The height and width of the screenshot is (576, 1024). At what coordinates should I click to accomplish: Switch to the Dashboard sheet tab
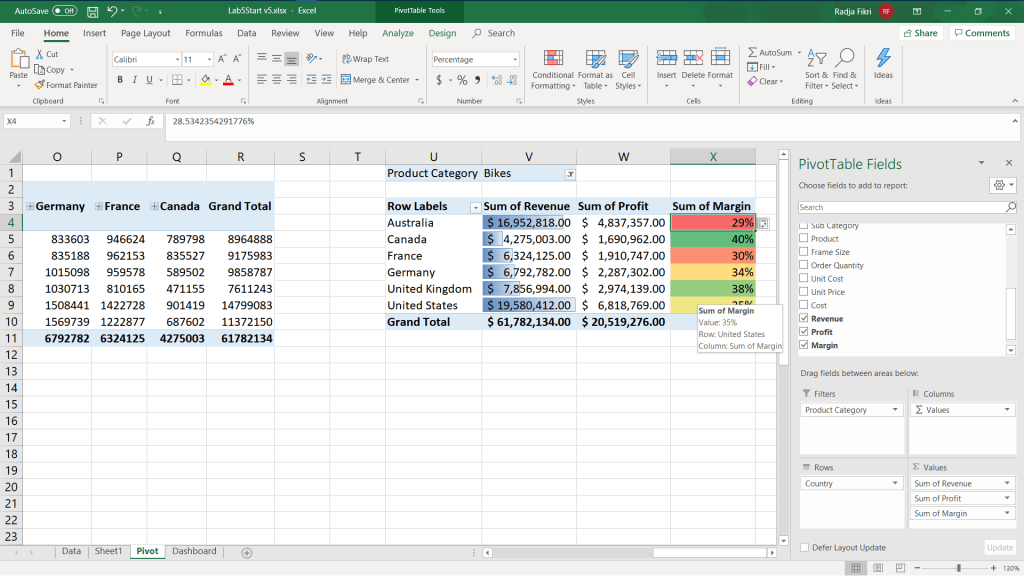(x=193, y=551)
